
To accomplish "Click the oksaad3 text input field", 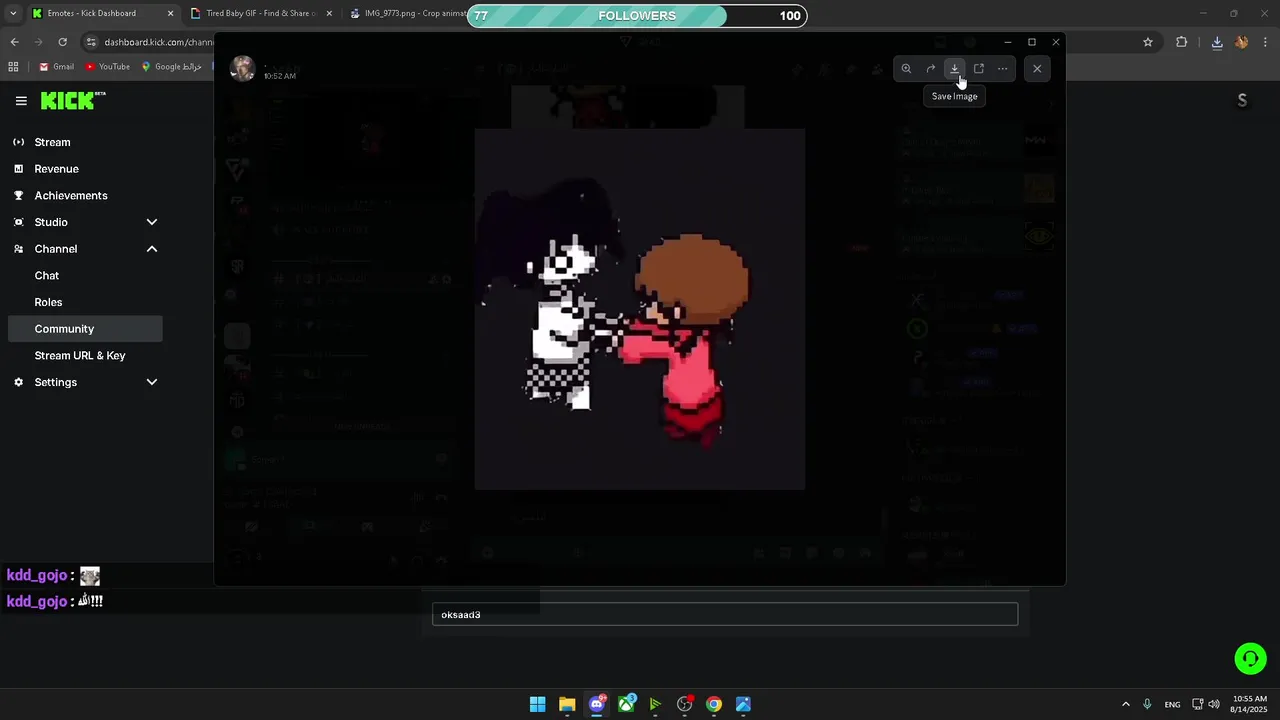I will click(x=725, y=614).
